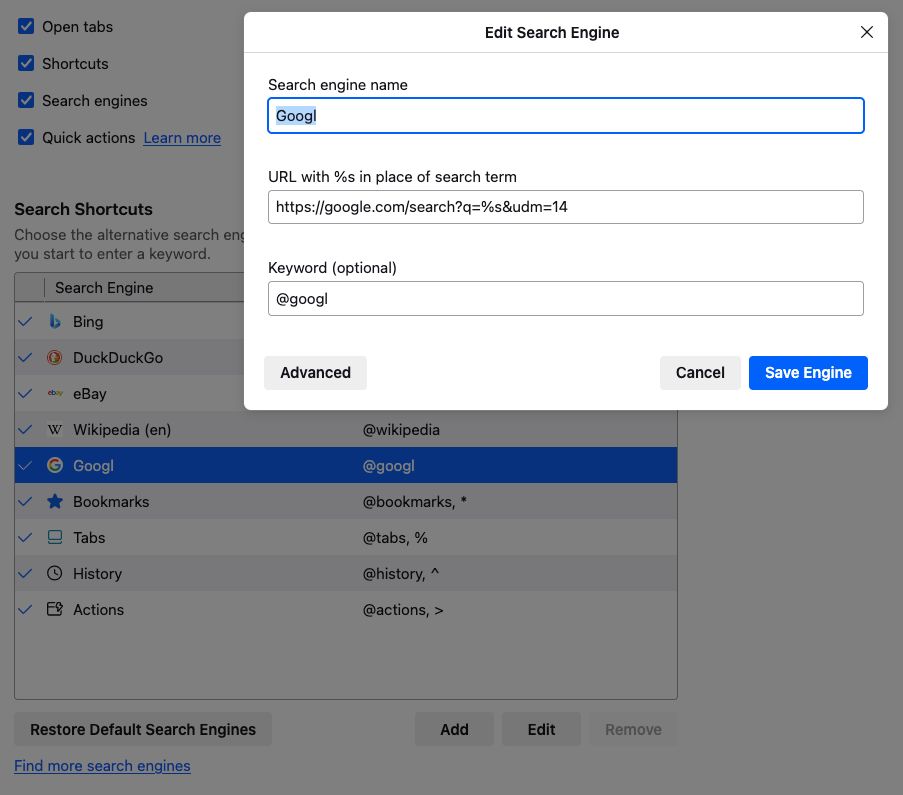This screenshot has width=903, height=795.
Task: Click the DuckDuckGo engine icon
Action: (x=55, y=357)
